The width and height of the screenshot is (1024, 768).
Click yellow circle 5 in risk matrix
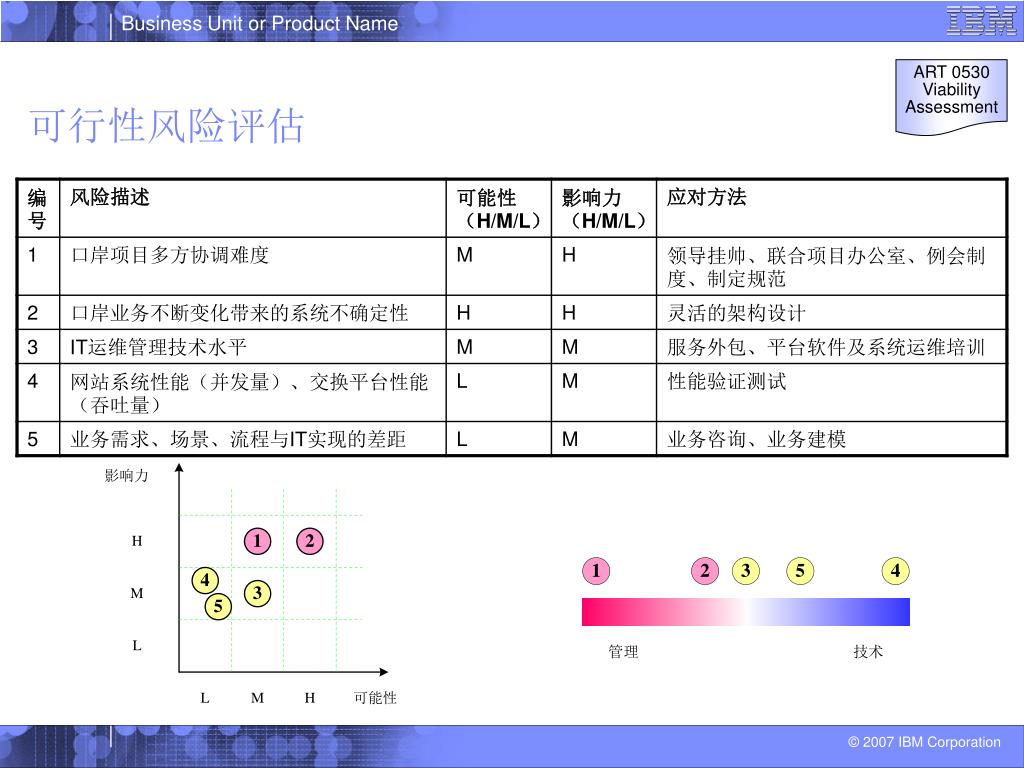click(x=218, y=606)
